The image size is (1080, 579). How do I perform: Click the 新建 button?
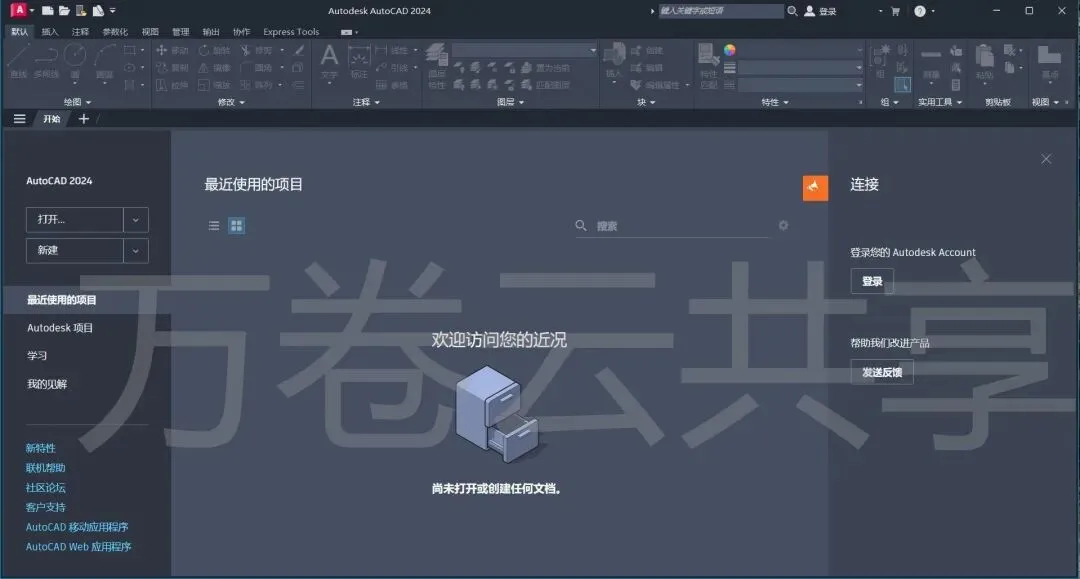coord(74,251)
